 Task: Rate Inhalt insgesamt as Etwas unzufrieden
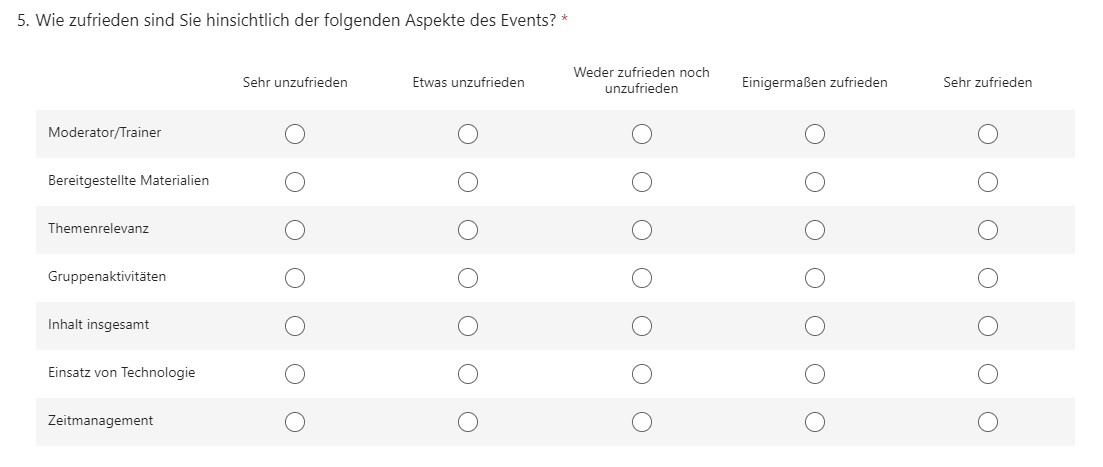[468, 326]
